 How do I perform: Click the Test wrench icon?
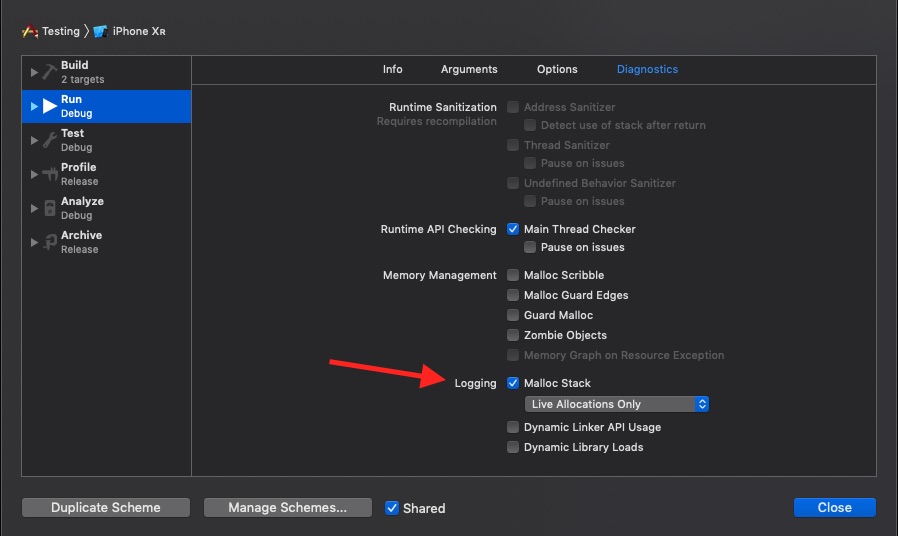(49, 140)
